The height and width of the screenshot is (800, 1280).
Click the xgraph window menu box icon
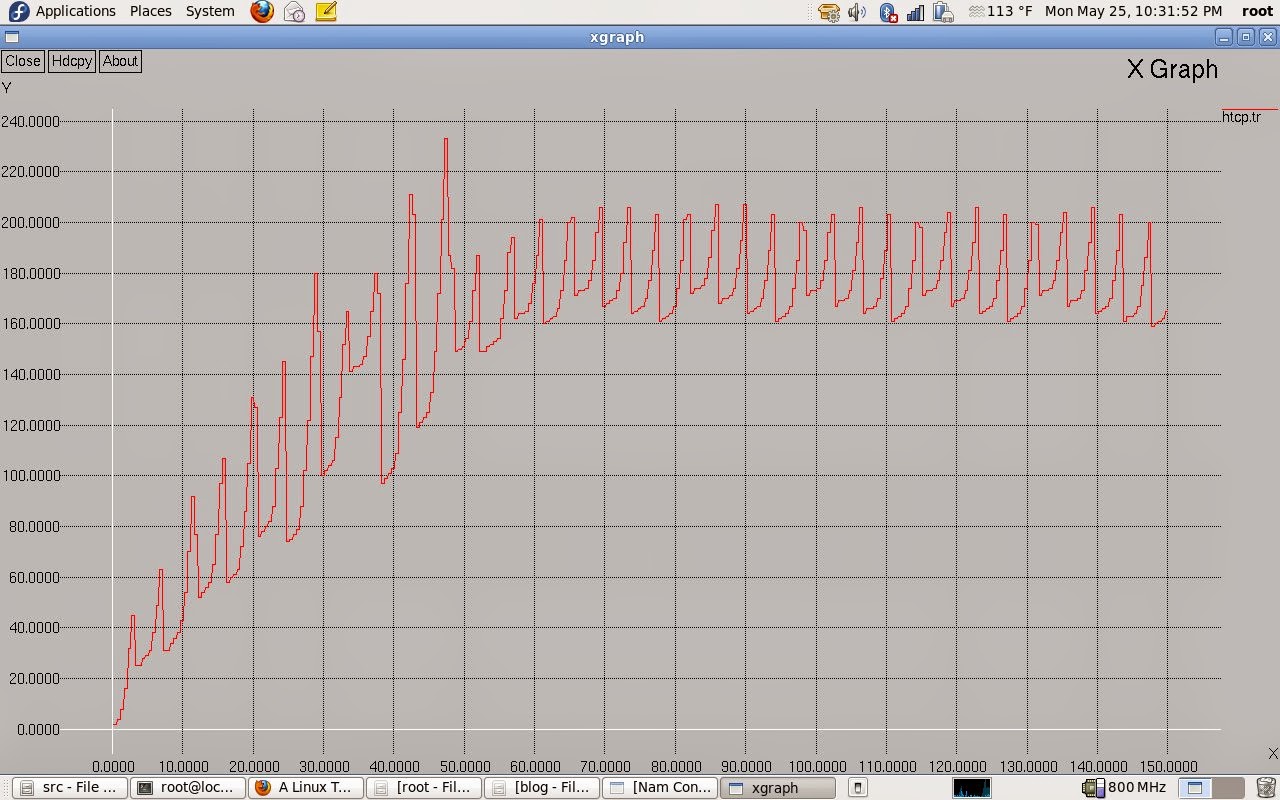click(x=10, y=36)
